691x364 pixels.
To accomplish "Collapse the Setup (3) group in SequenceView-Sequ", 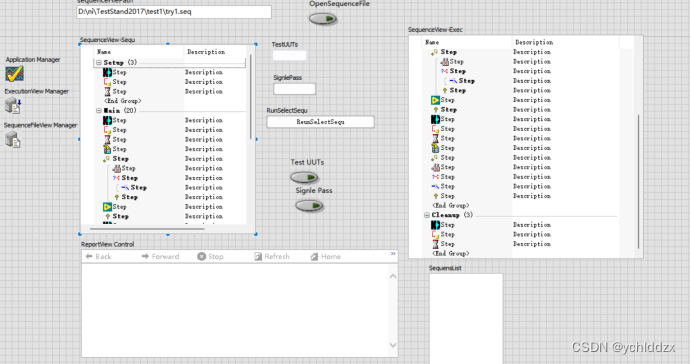I will [99, 63].
